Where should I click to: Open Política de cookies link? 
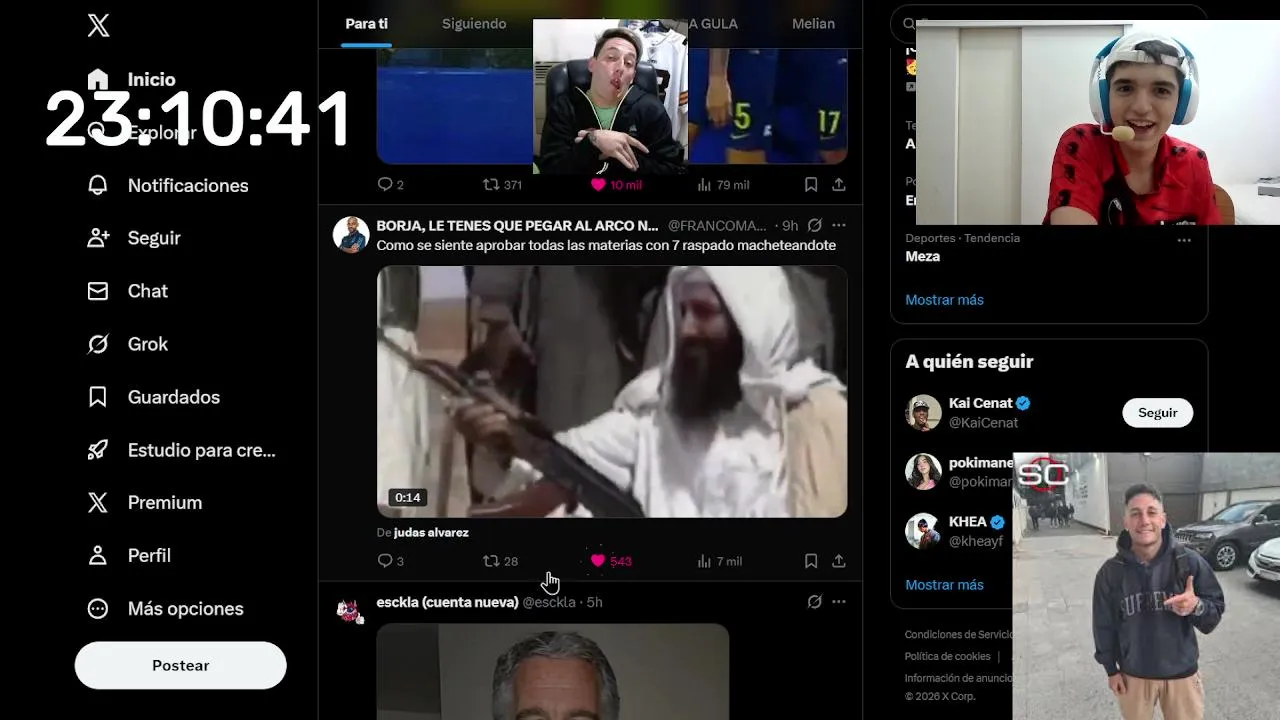947,657
